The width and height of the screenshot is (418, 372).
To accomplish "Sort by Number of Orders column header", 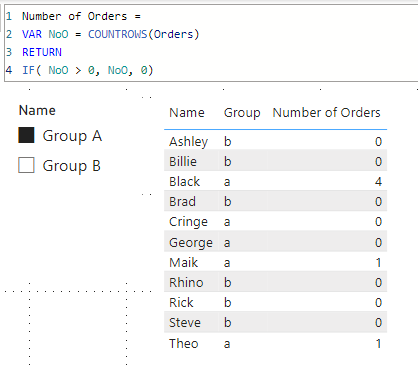I will [x=326, y=113].
